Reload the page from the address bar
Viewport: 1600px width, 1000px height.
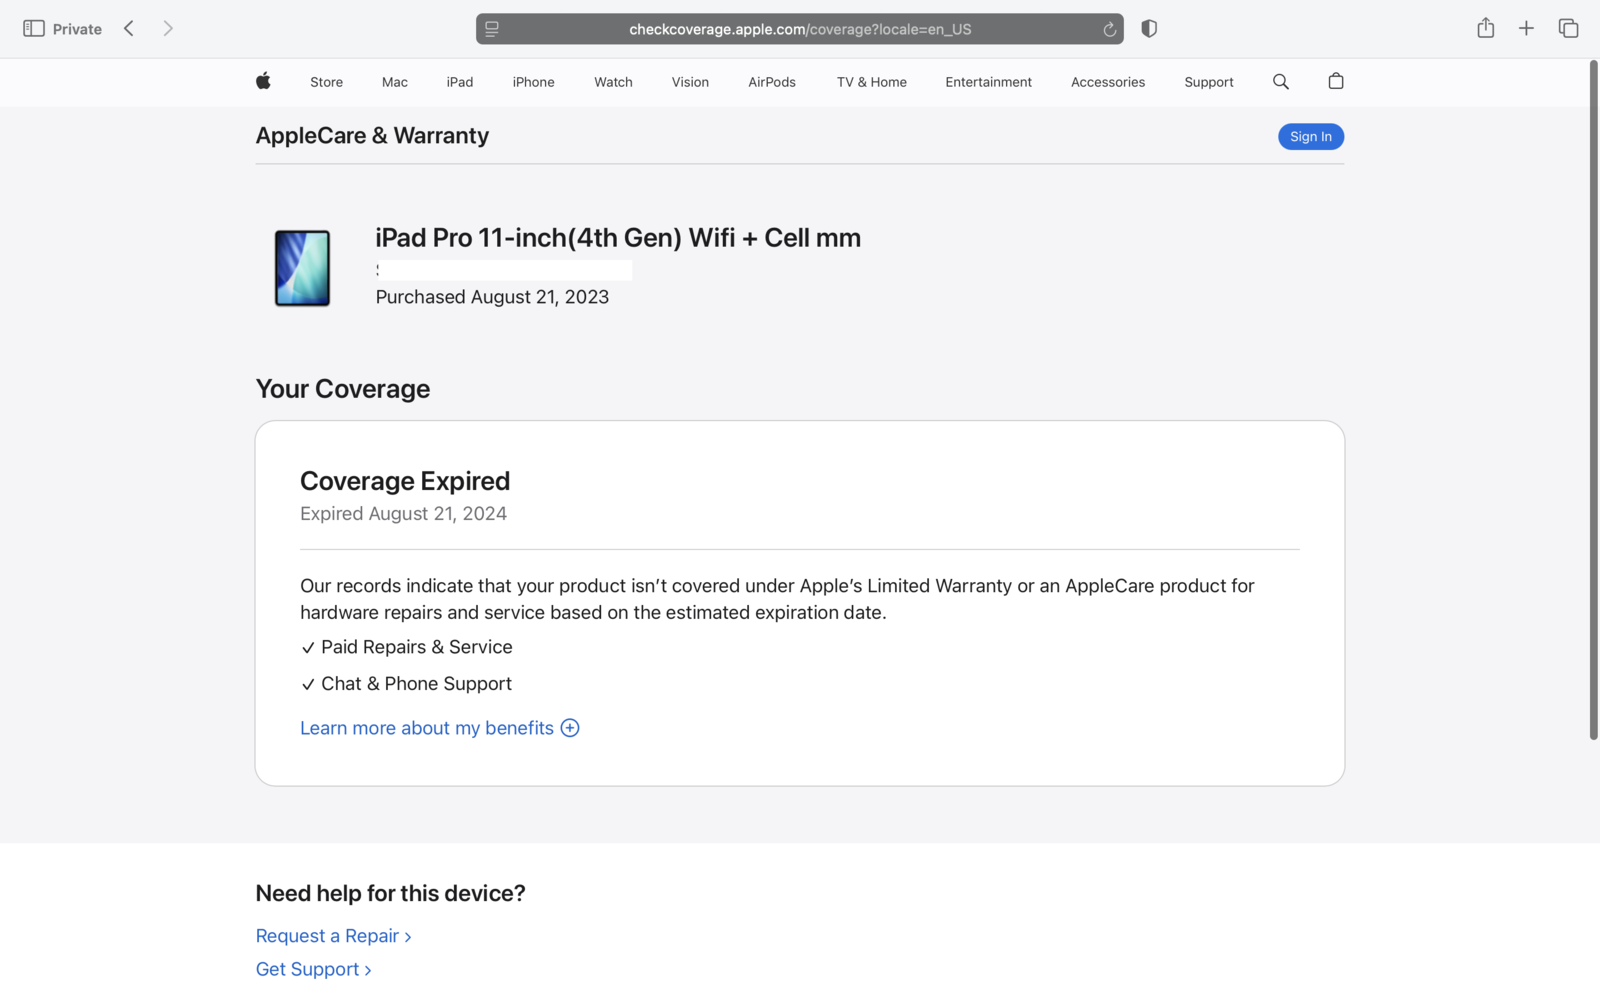(1109, 30)
